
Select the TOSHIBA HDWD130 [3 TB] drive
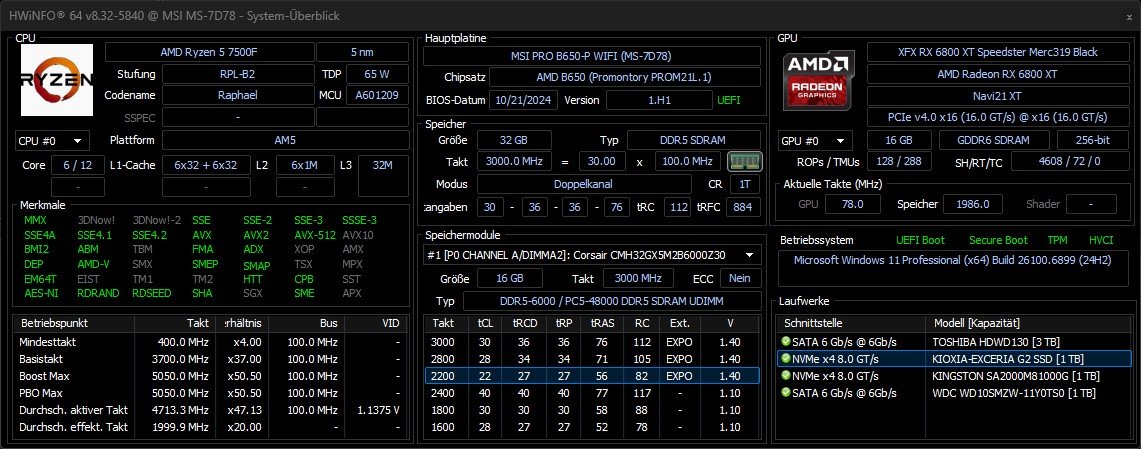point(954,341)
